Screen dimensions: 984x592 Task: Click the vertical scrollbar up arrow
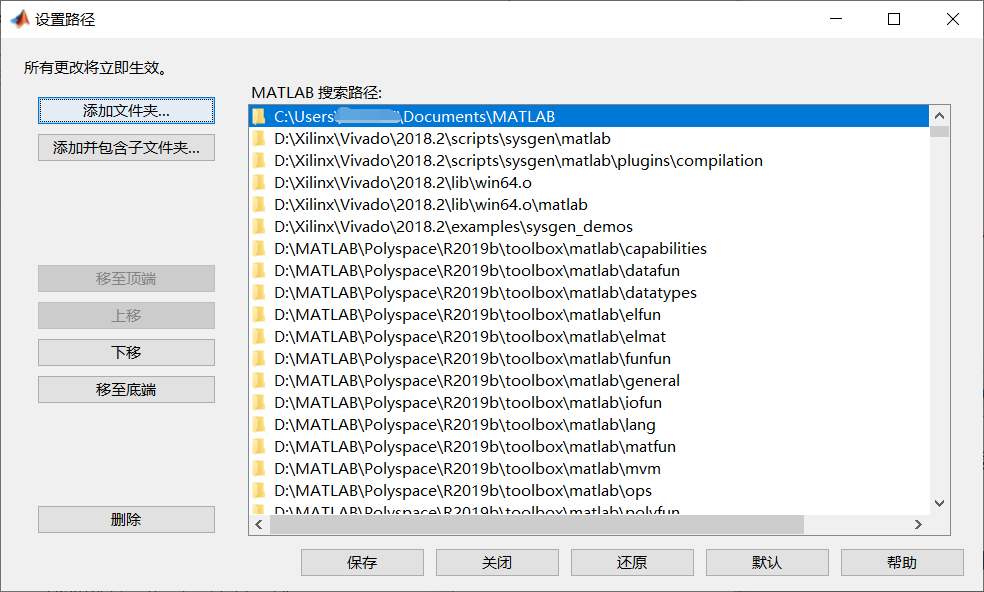(x=939, y=116)
